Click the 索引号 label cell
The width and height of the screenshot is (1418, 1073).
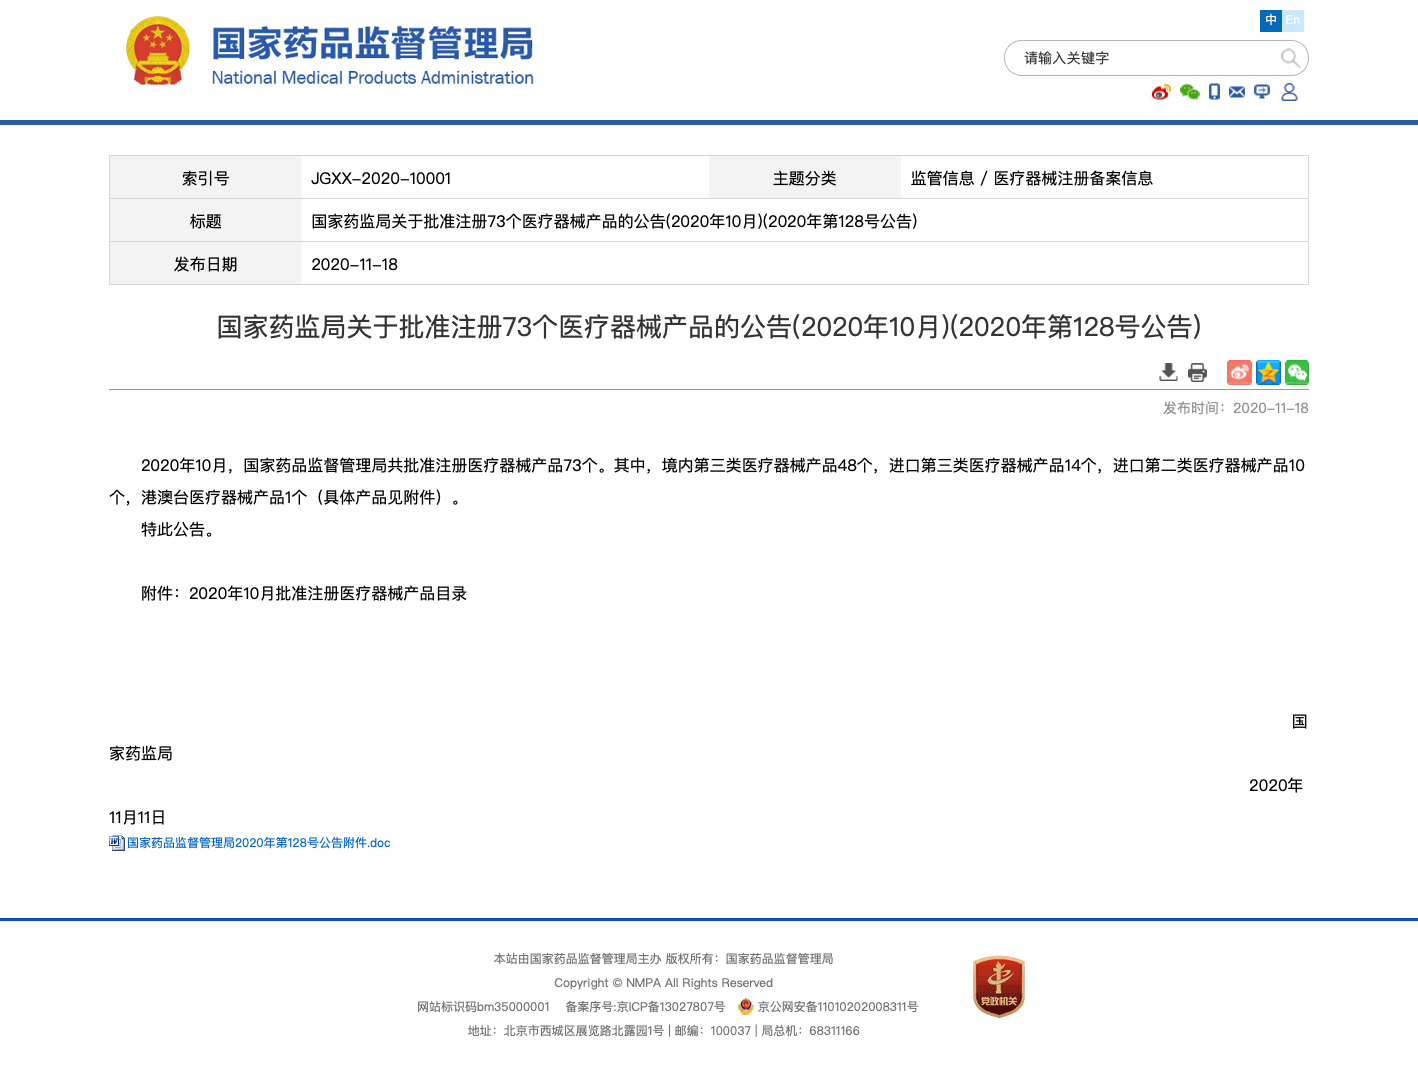[205, 178]
